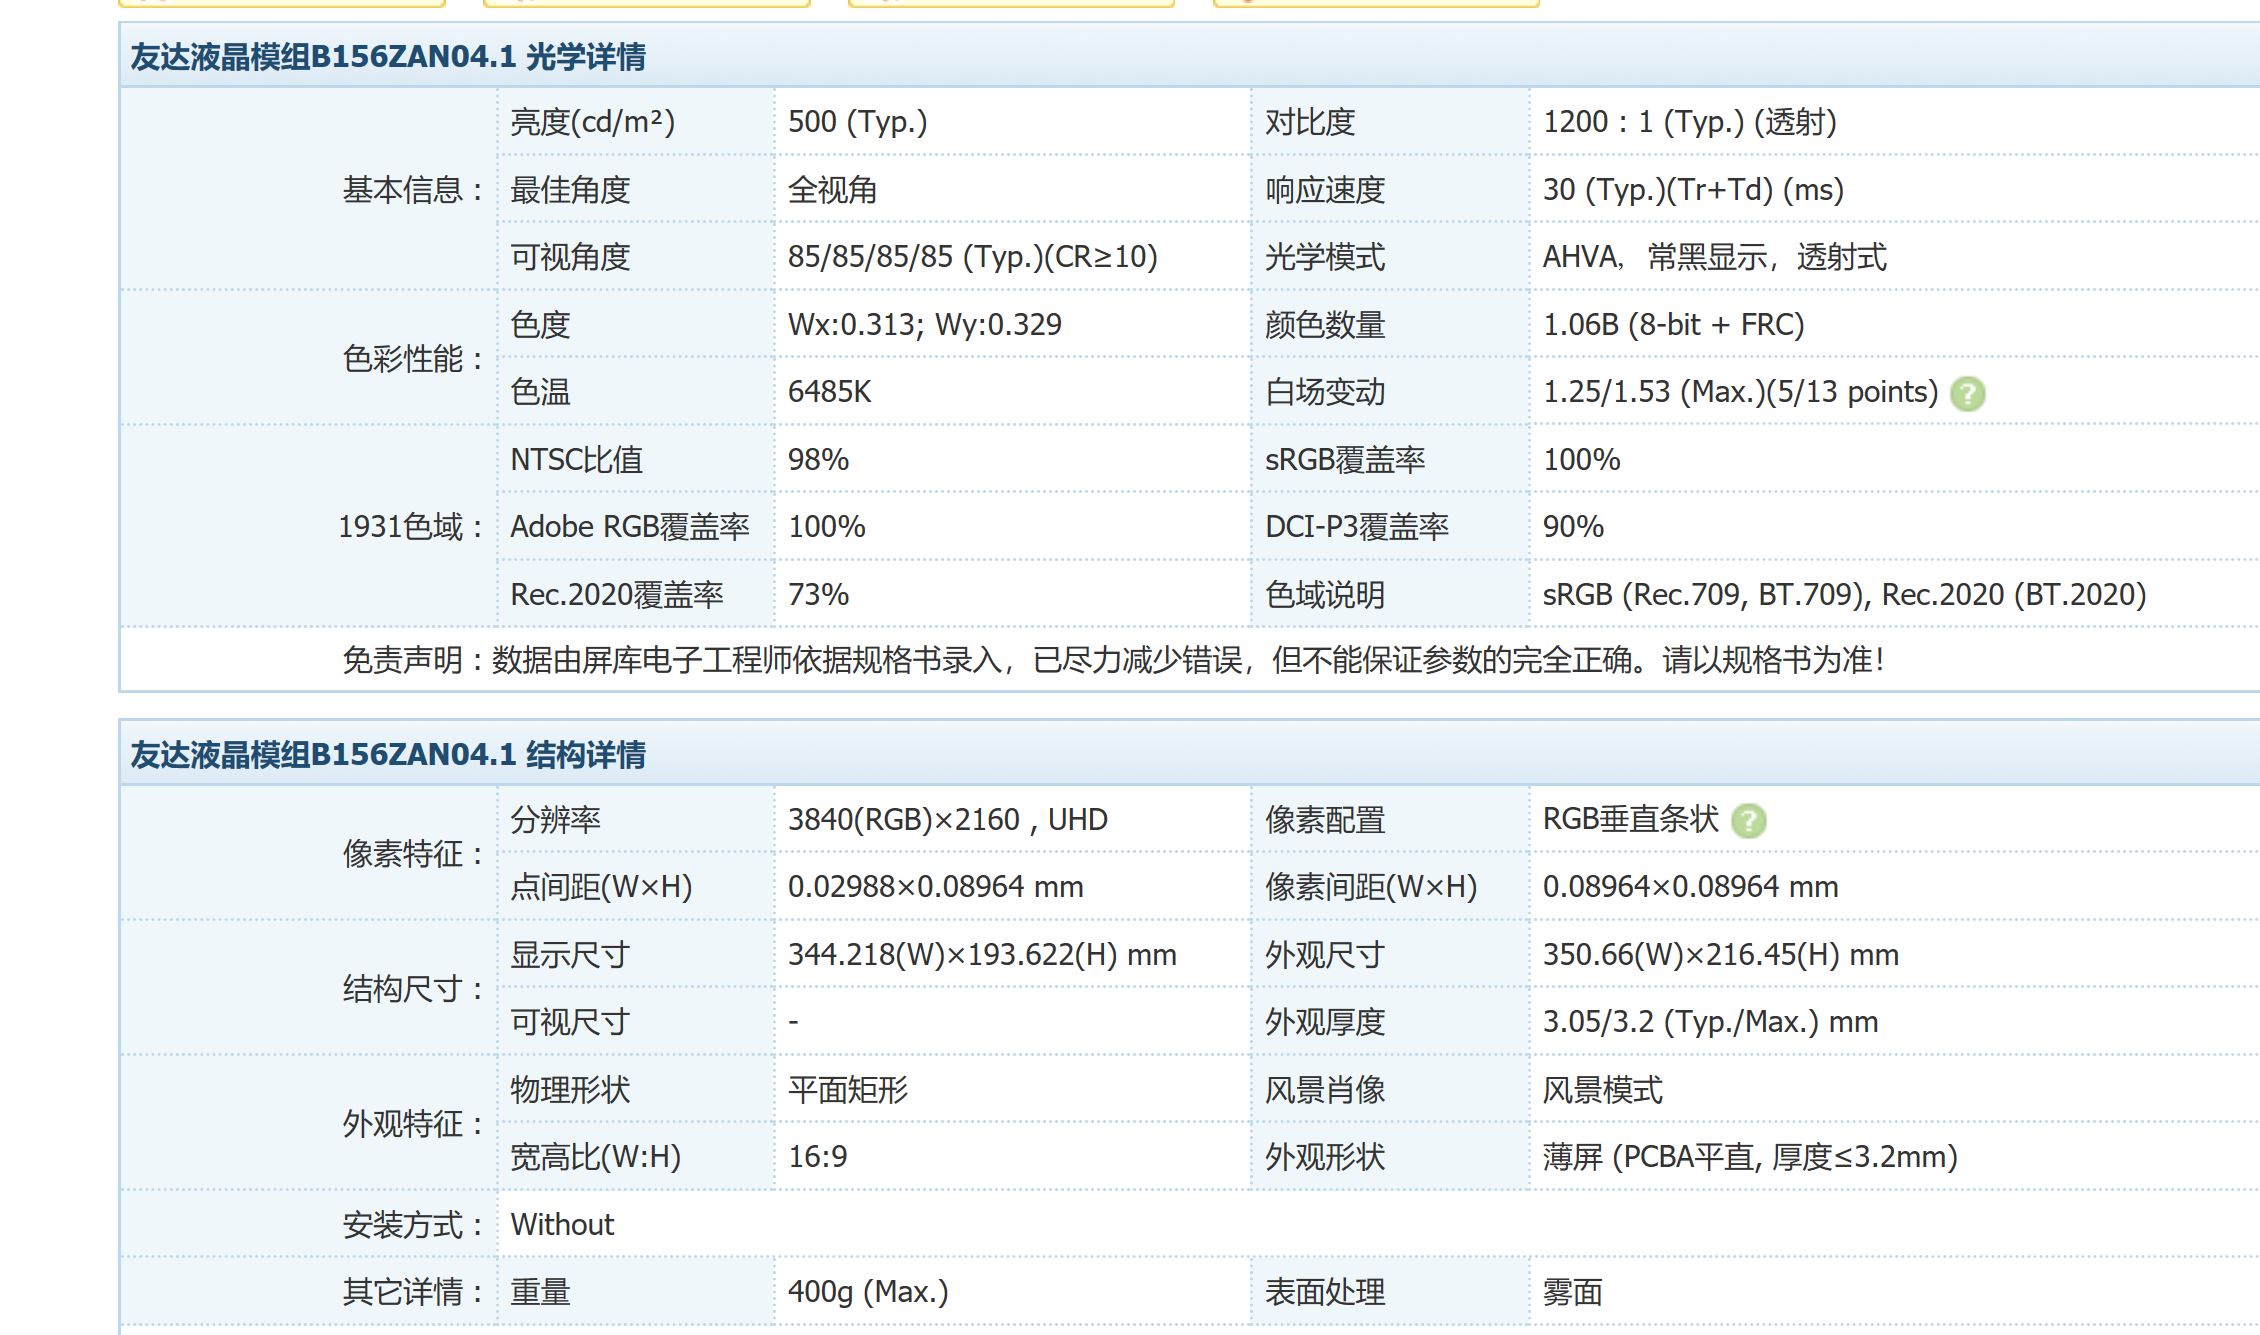2260x1335 pixels.
Task: Click dot pitch value 0.02988×0.08964 mm
Action: click(935, 887)
